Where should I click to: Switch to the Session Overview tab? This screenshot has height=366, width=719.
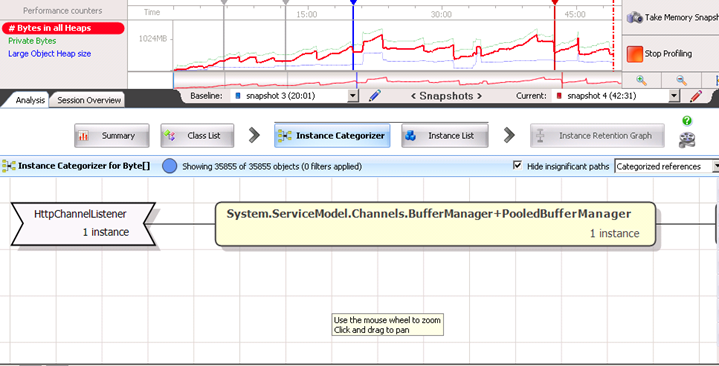(x=89, y=100)
